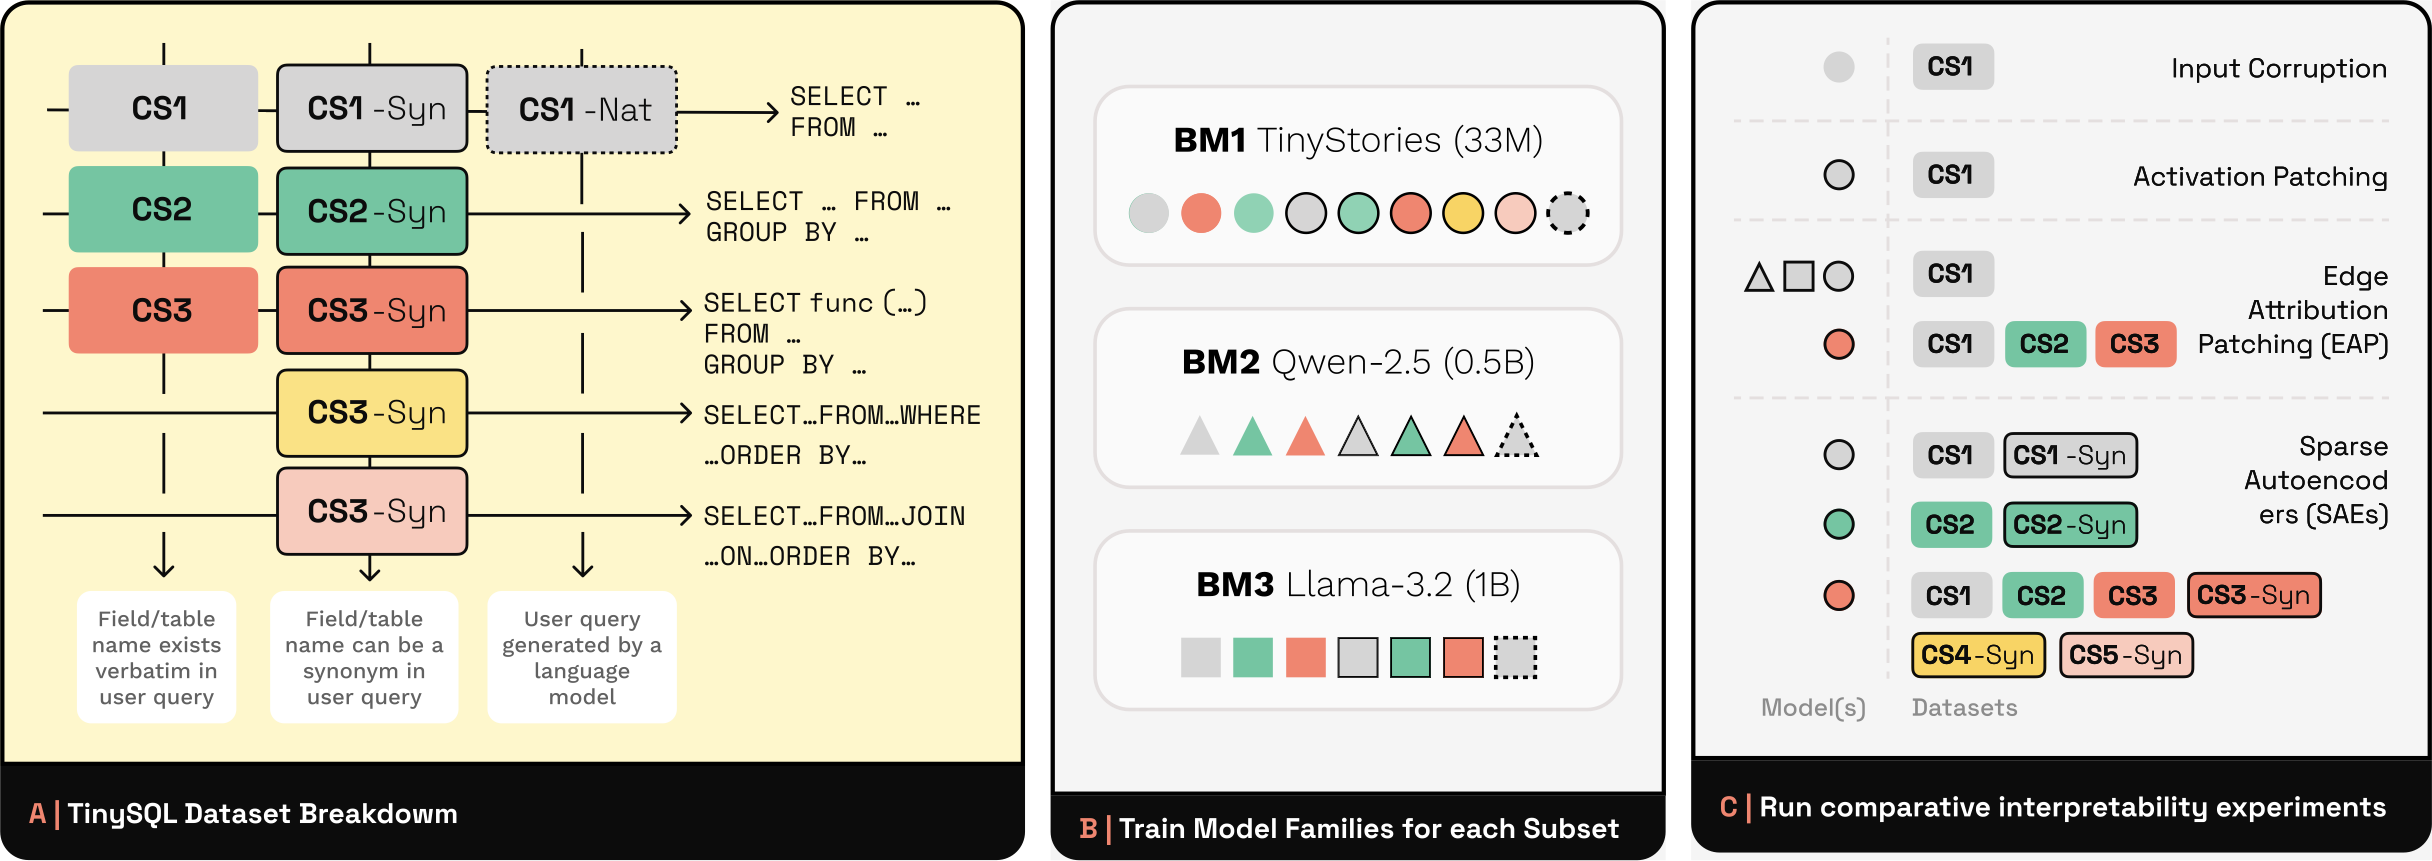Screen dimensions: 2432x861
Task: Select the pink CS5-Syn tag
Action: (2126, 655)
